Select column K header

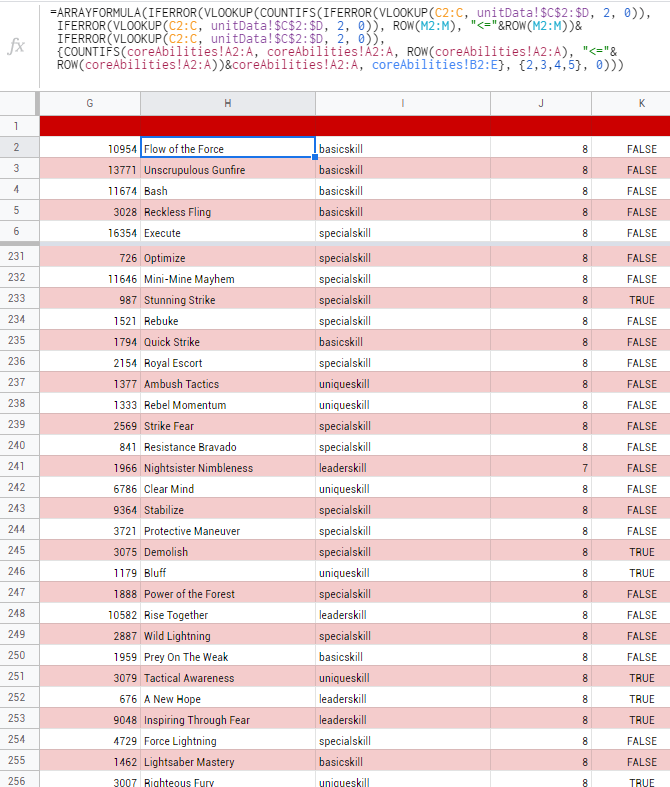(631, 103)
